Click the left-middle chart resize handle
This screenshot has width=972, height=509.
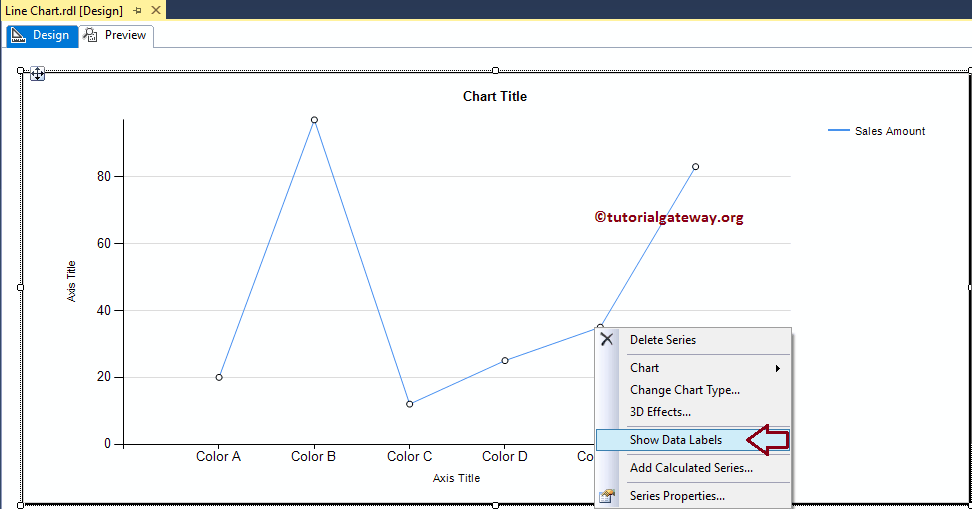coord(20,287)
